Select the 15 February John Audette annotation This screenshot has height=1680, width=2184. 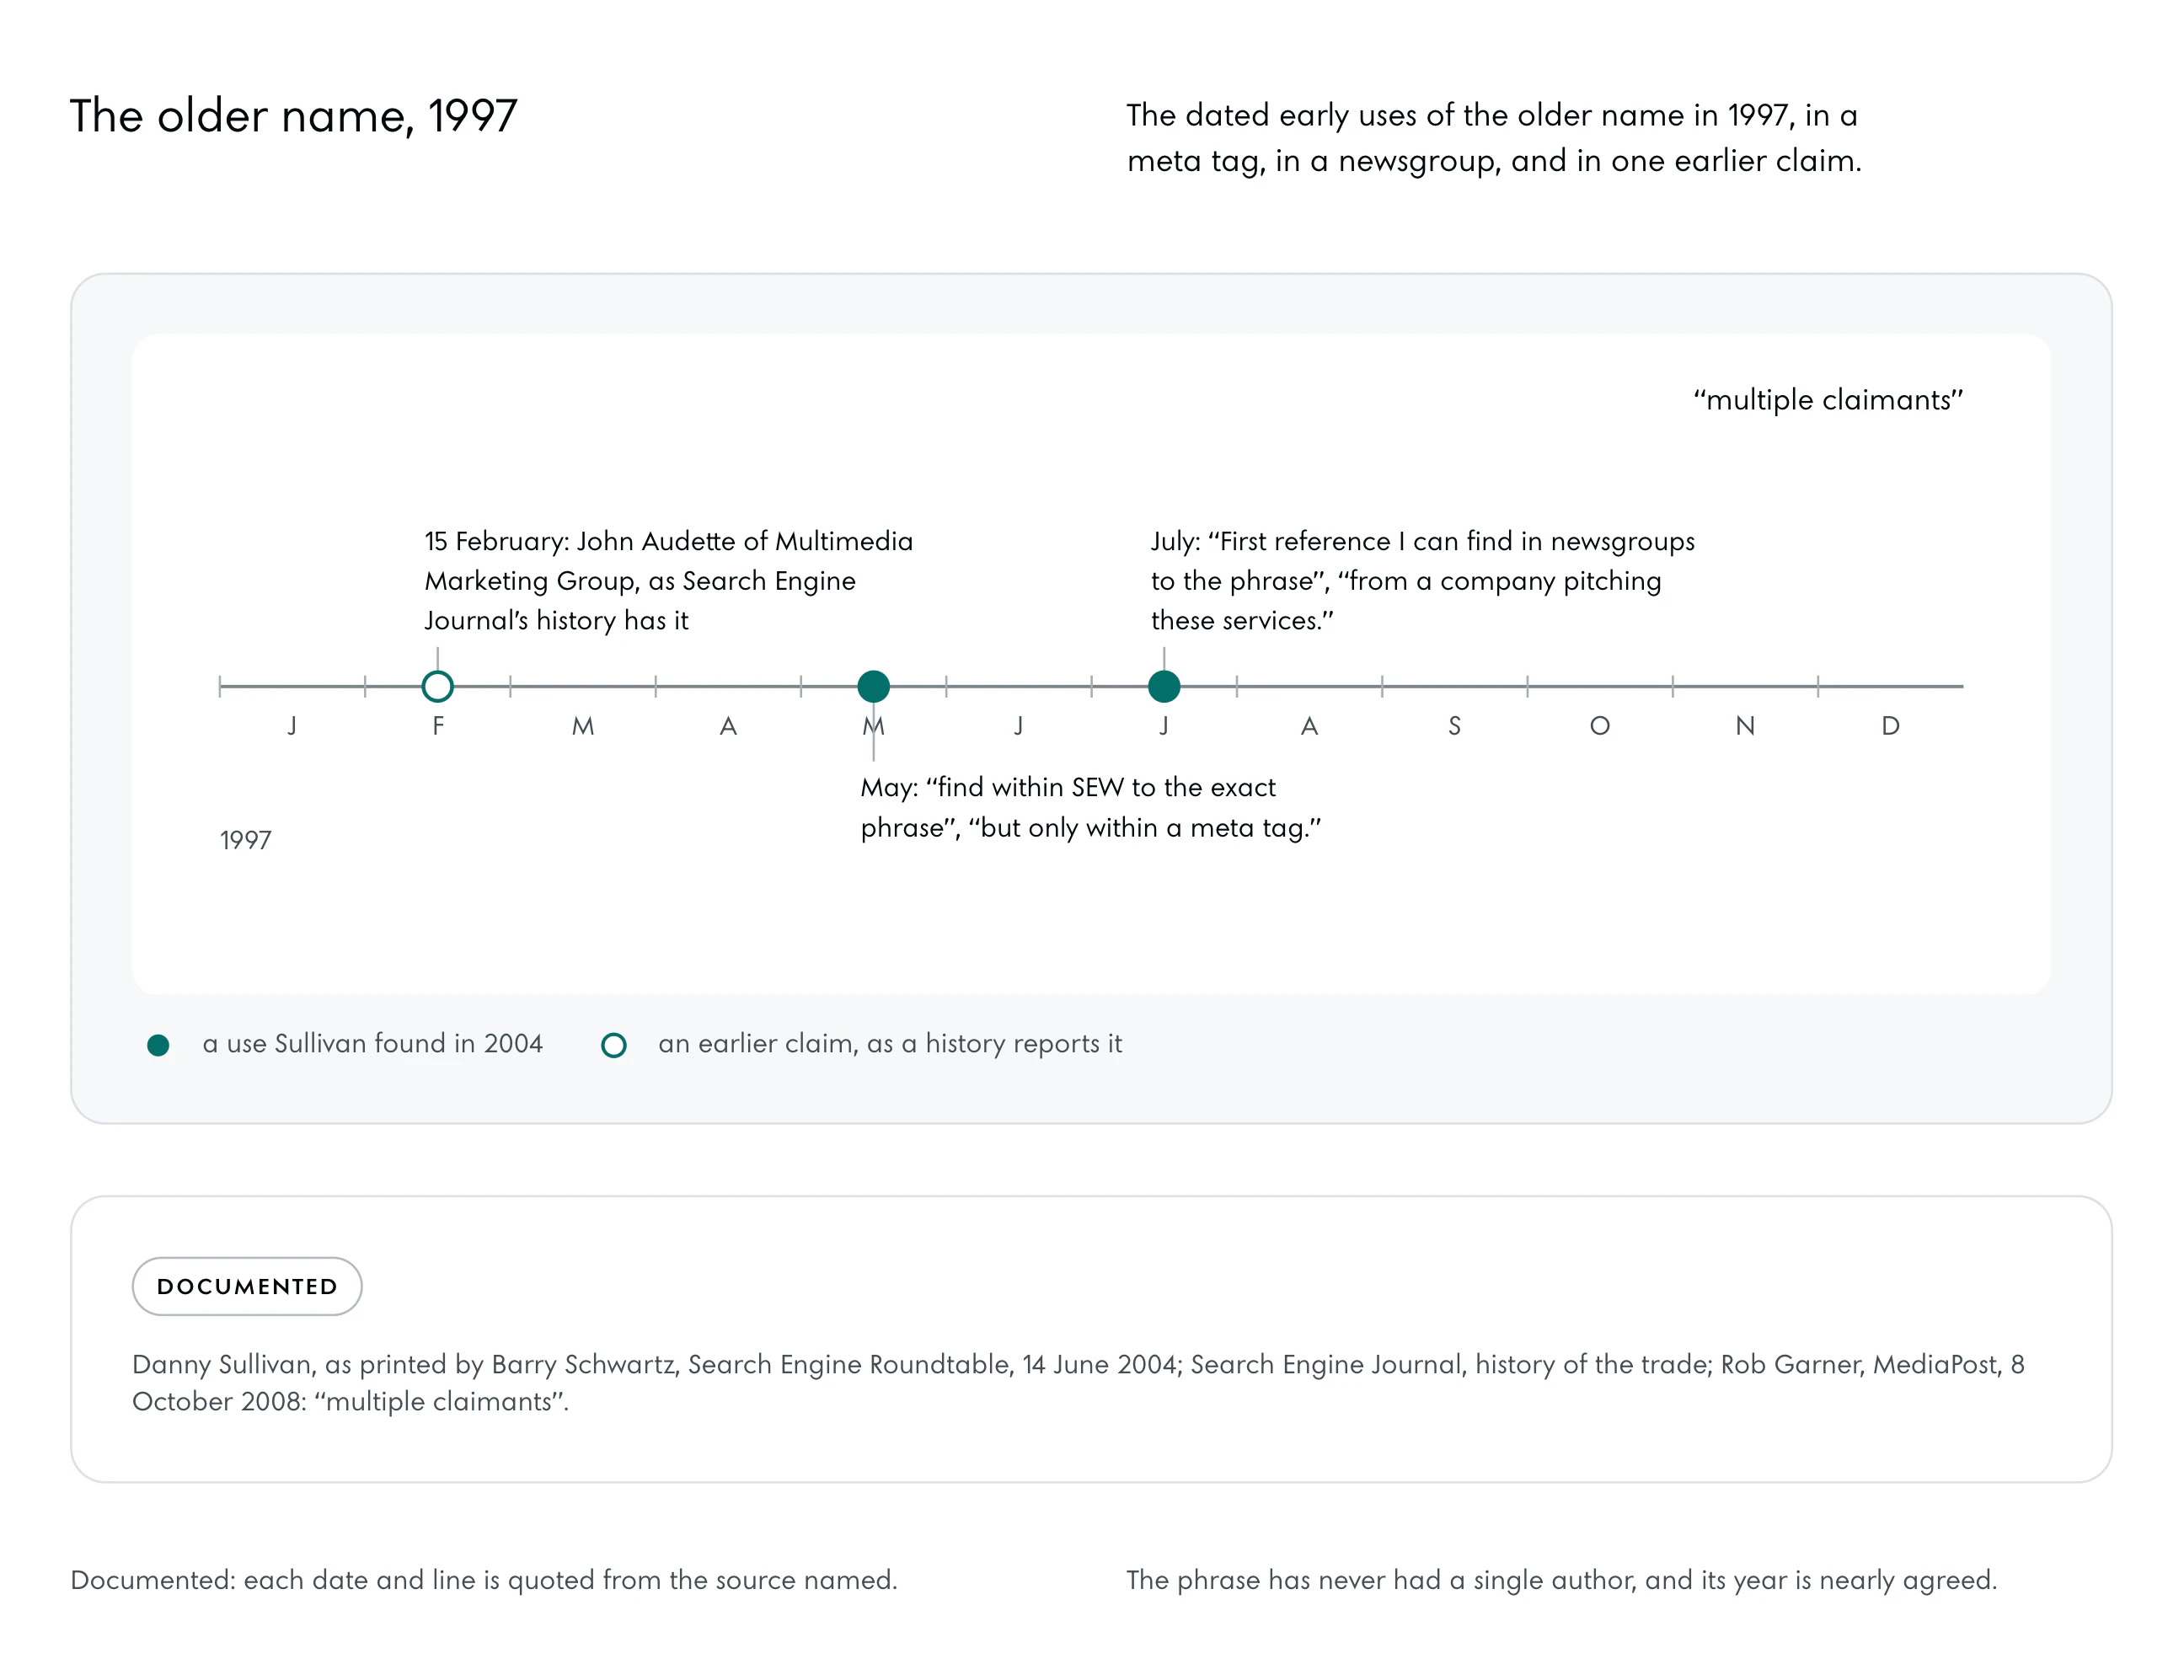(x=668, y=581)
